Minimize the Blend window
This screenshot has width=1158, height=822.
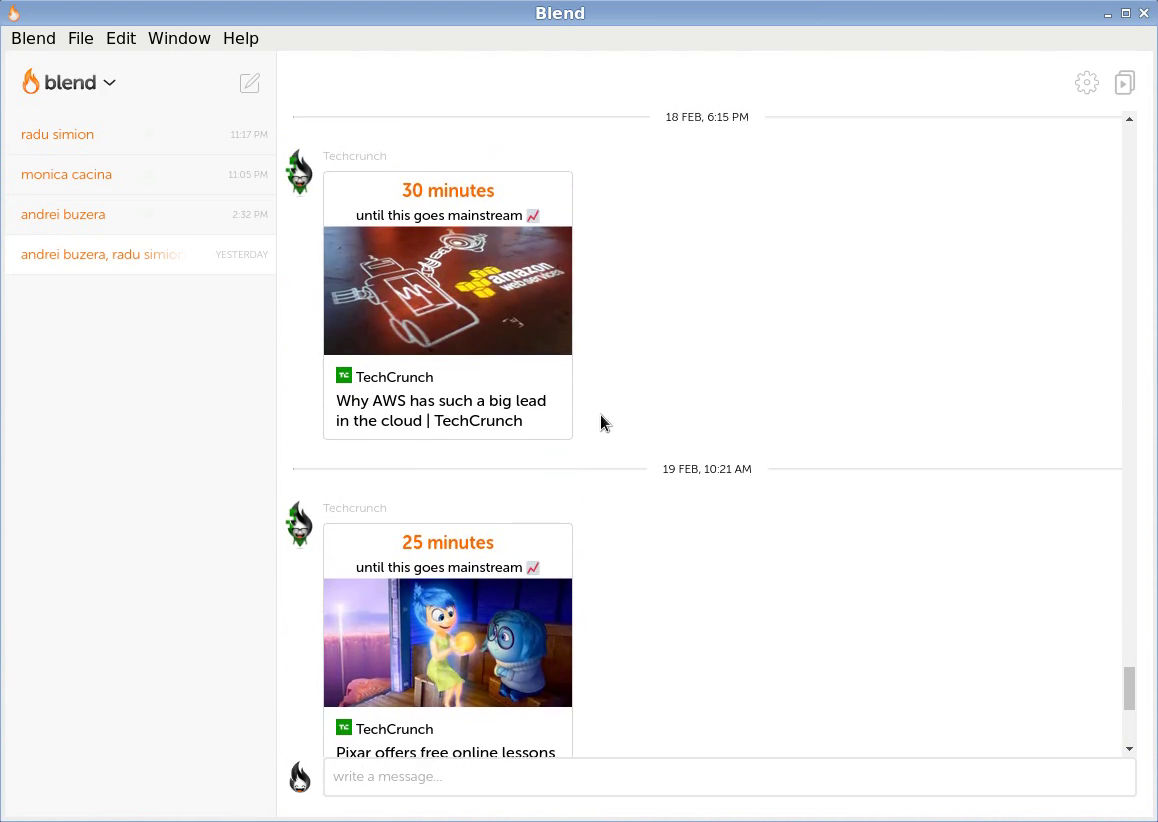click(x=1108, y=13)
